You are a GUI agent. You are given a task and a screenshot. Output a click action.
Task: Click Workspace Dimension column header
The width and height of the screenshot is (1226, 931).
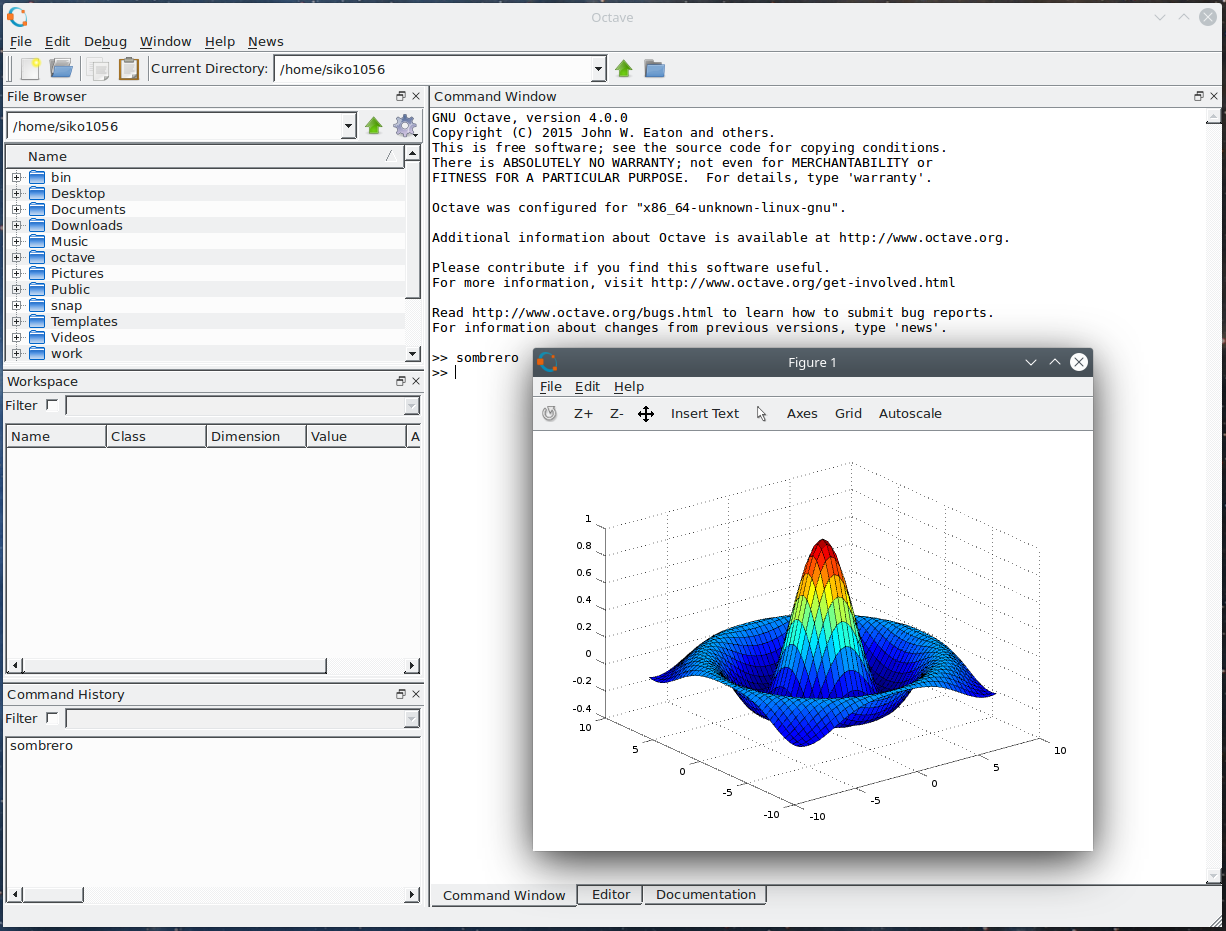[x=256, y=436]
